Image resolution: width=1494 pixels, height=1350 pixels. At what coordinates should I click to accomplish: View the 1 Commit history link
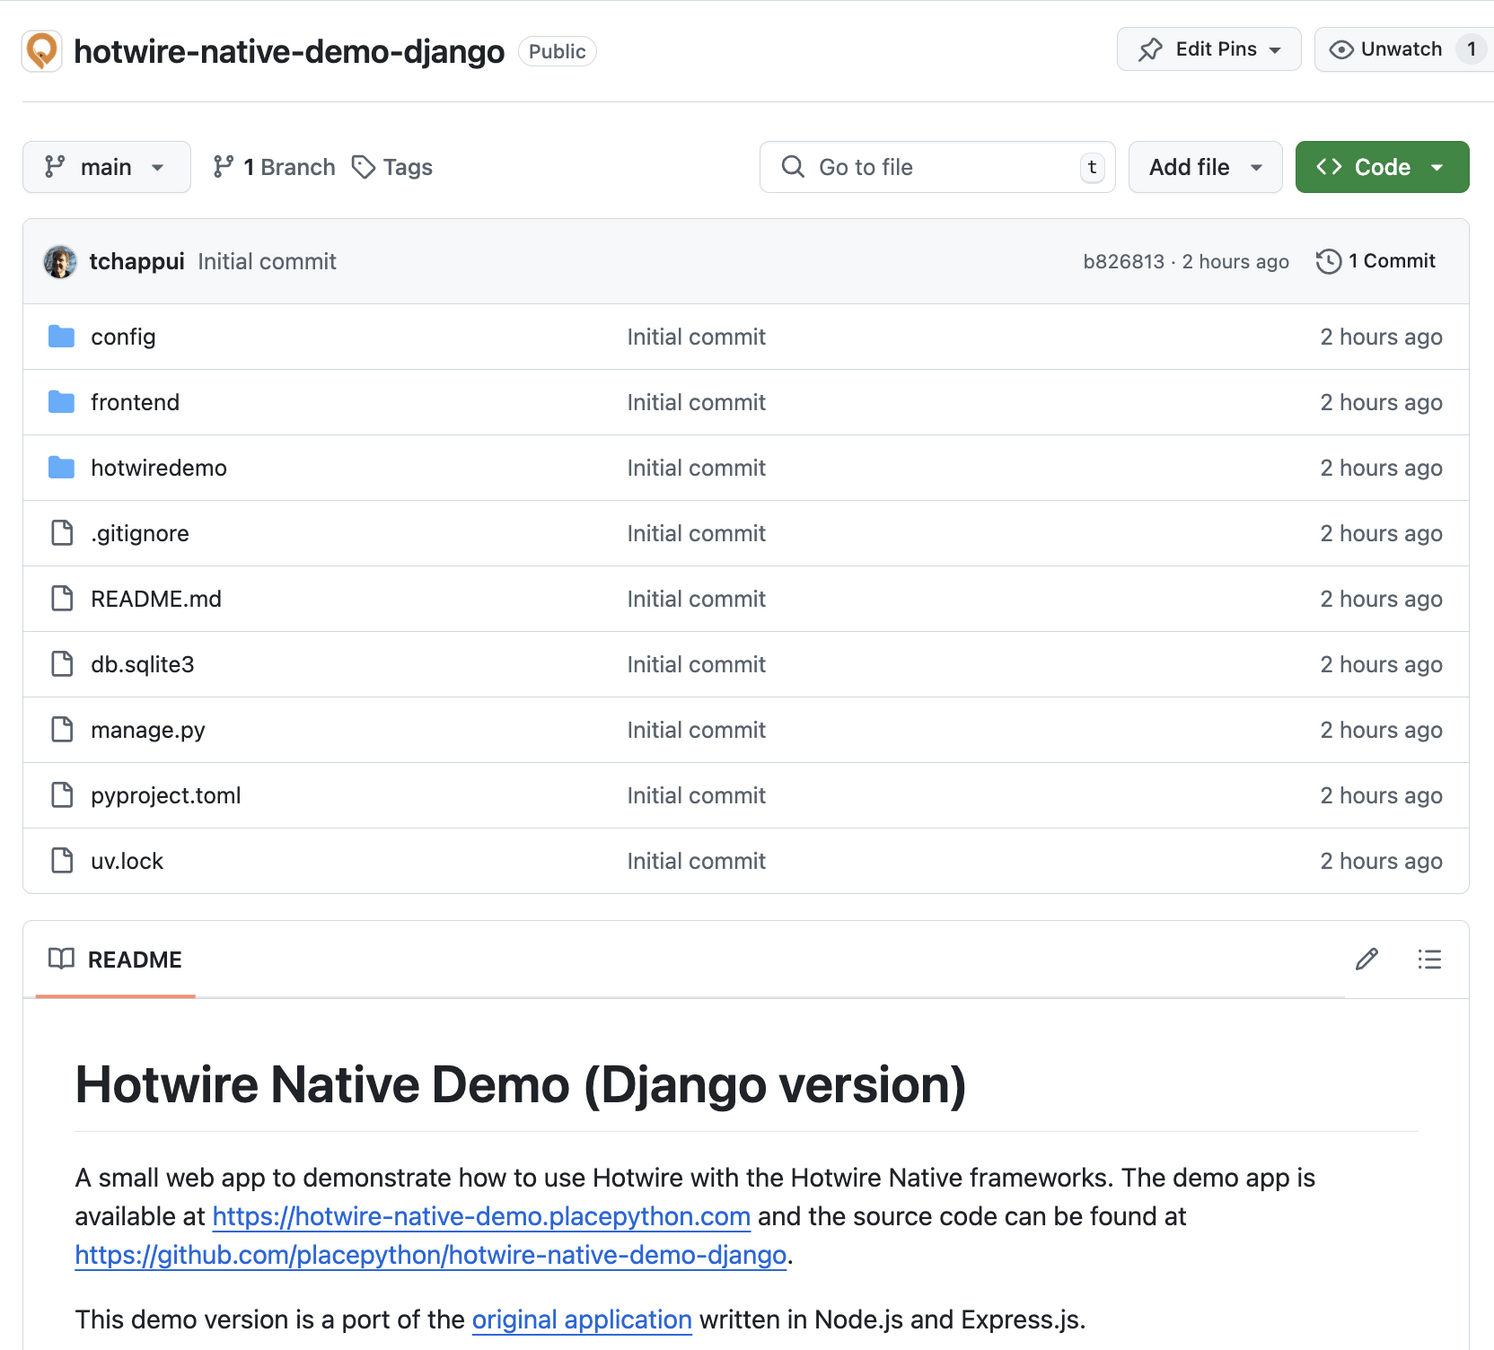coord(1376,261)
